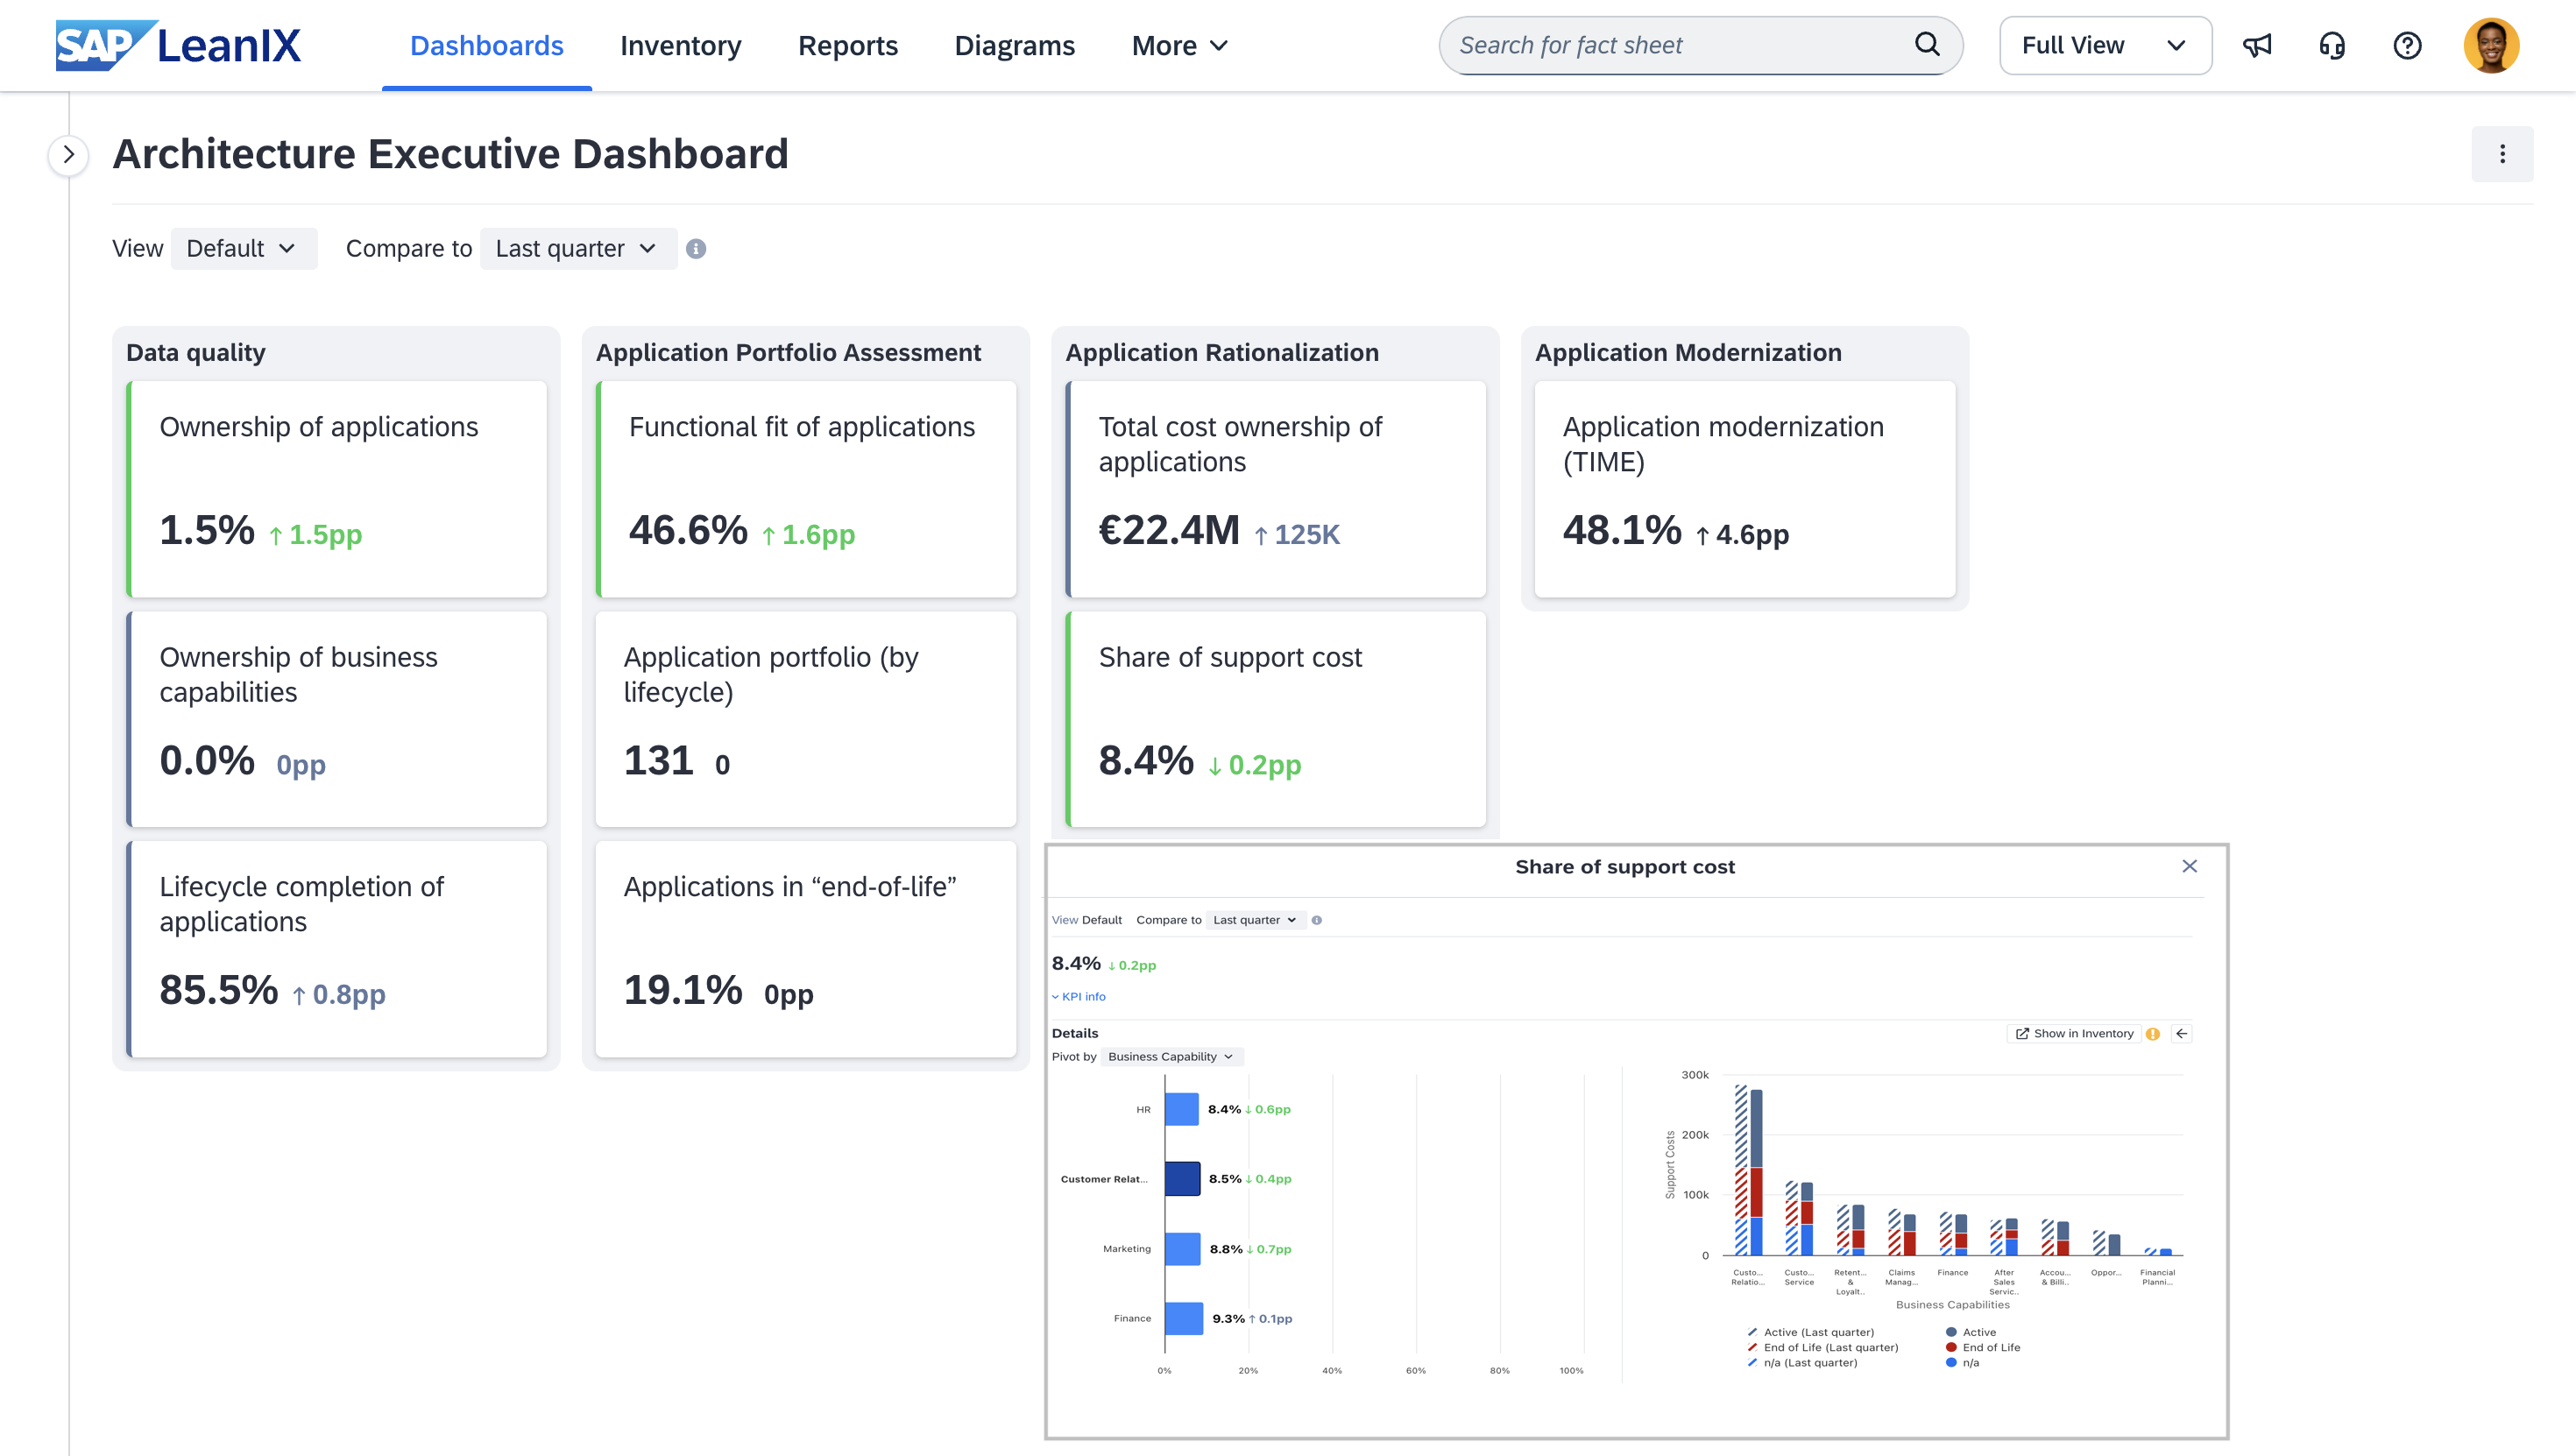2576x1456 pixels.
Task: Switch to the Inventory tab
Action: 680,45
